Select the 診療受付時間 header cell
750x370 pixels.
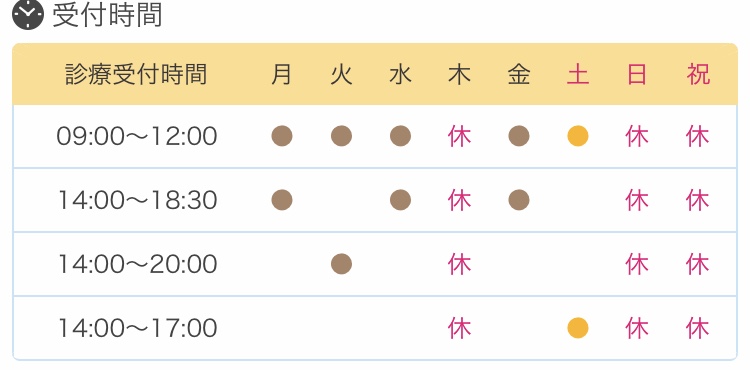(x=136, y=75)
